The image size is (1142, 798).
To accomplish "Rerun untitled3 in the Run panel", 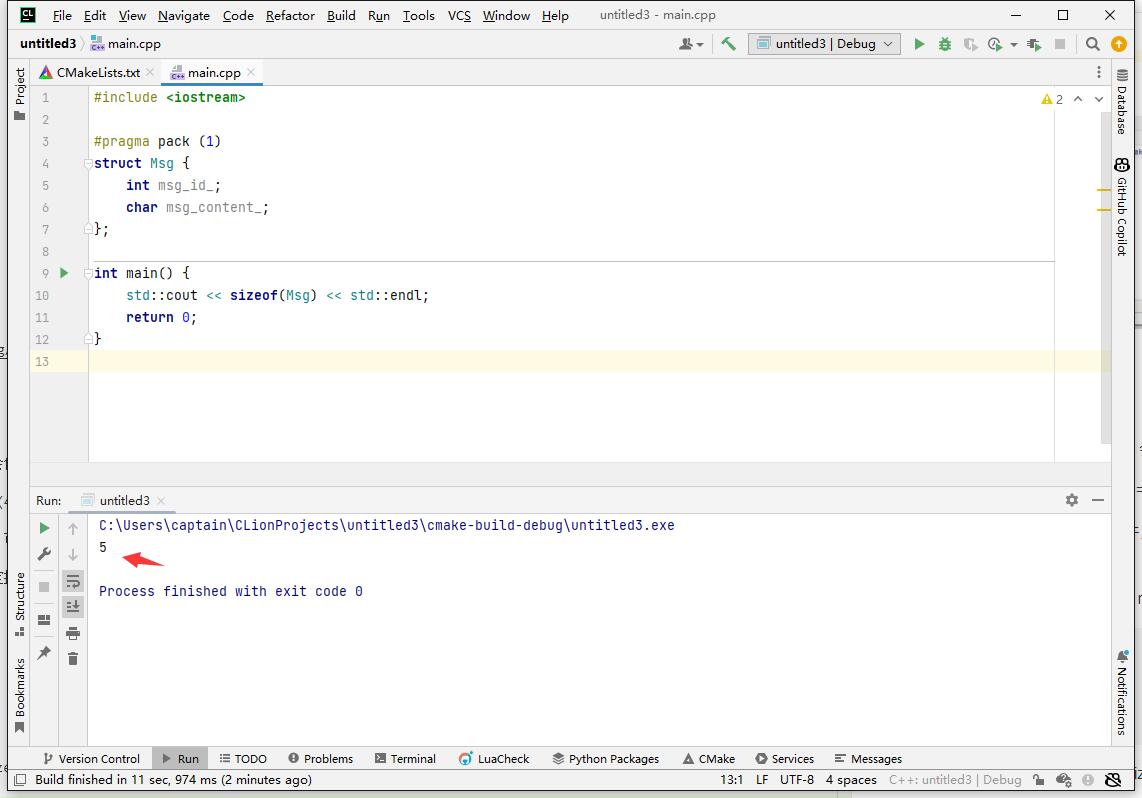I will point(44,528).
